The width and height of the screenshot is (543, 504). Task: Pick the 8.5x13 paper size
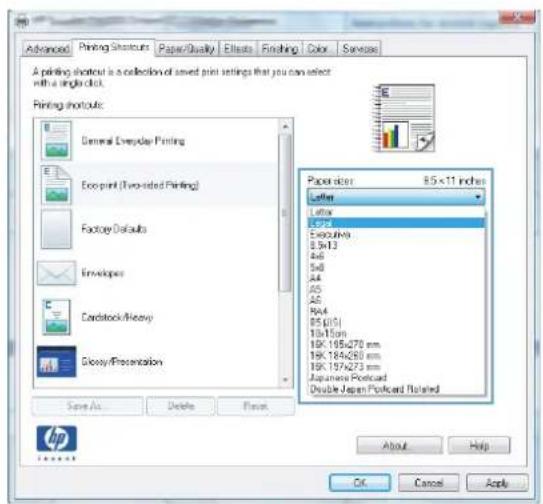coord(396,245)
